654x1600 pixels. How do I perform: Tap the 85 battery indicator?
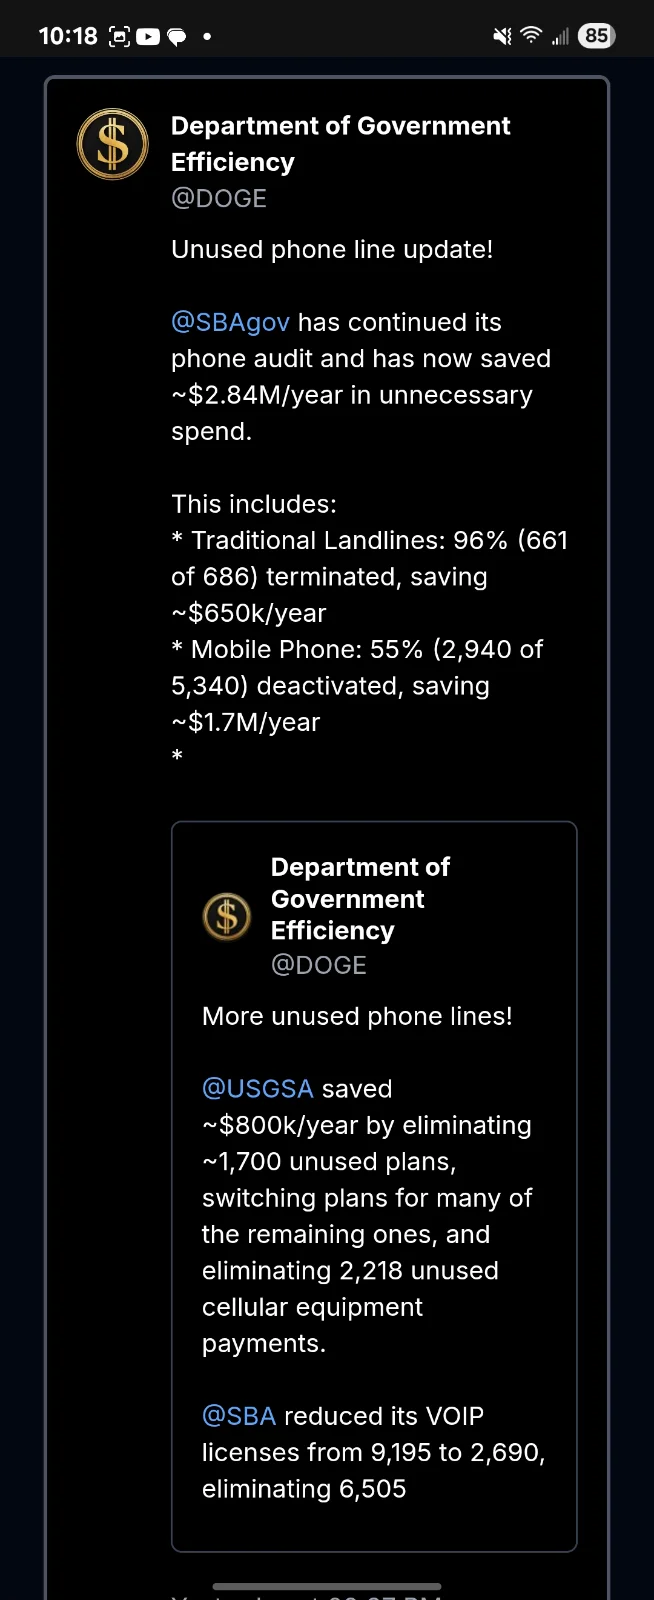coord(596,35)
